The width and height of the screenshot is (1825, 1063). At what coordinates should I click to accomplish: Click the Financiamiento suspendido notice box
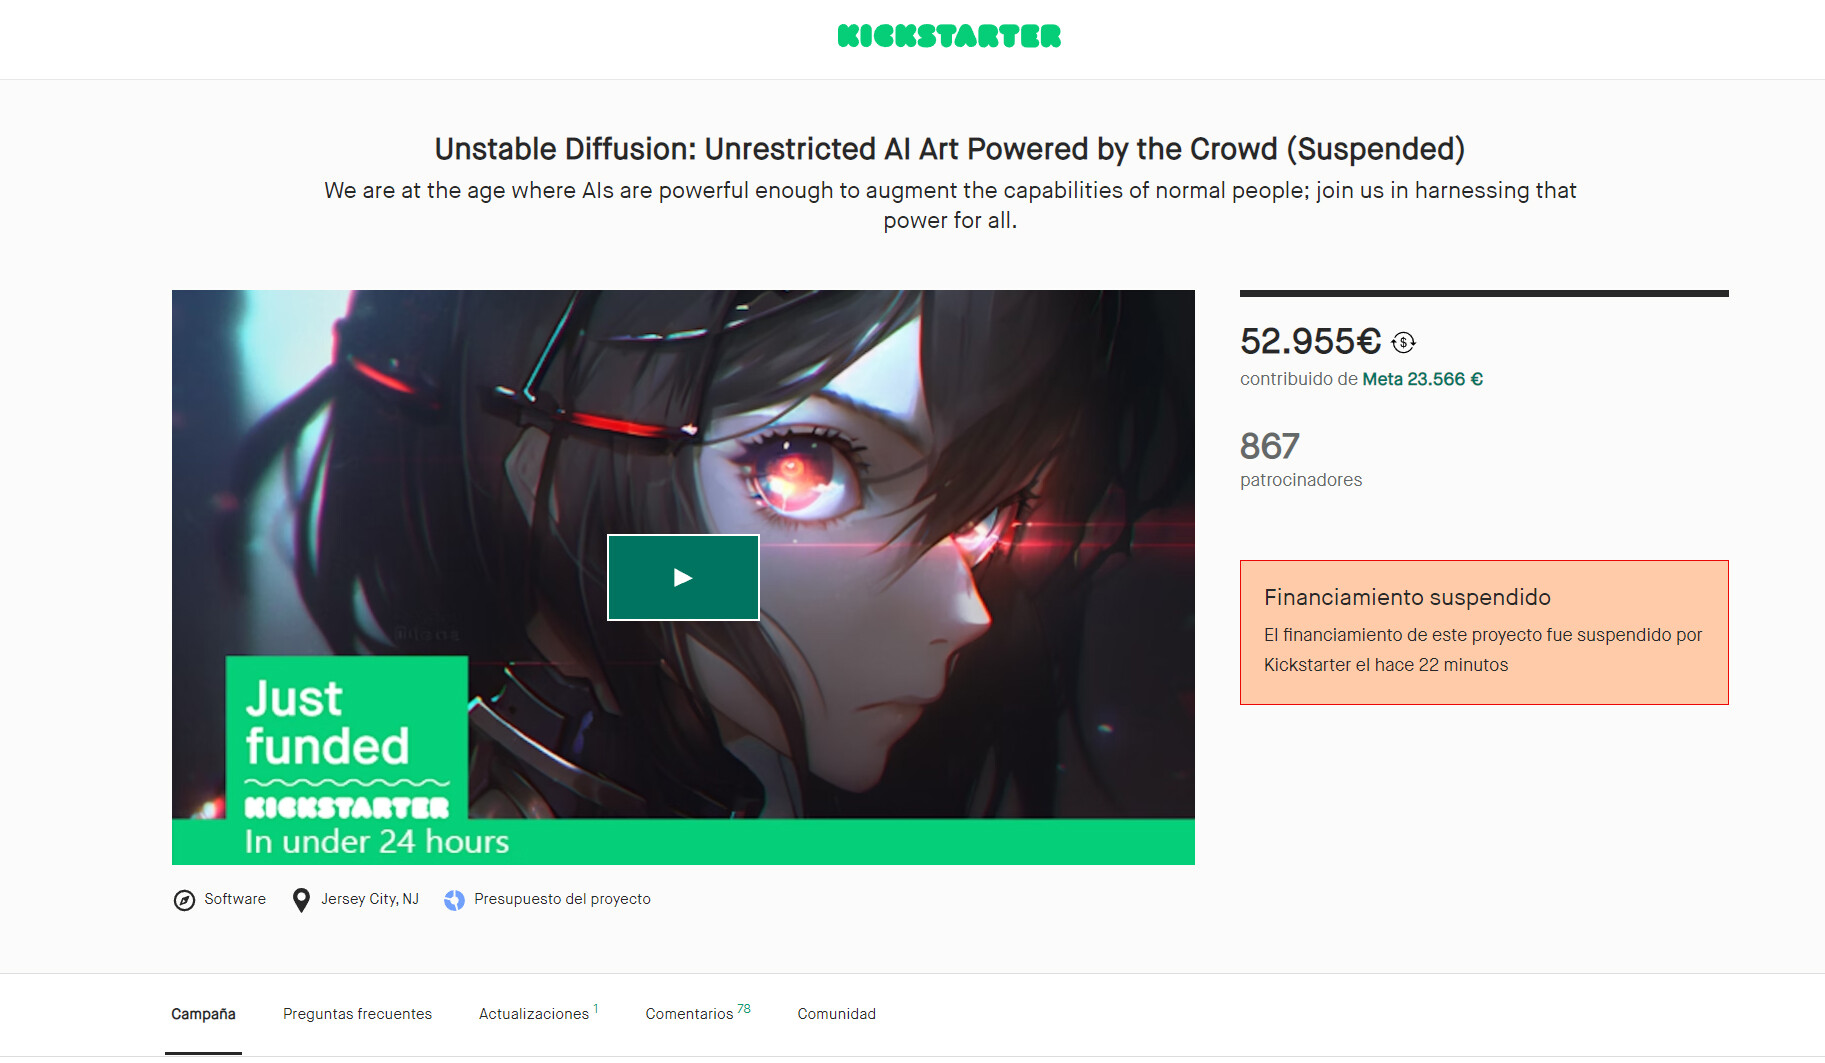point(1484,632)
